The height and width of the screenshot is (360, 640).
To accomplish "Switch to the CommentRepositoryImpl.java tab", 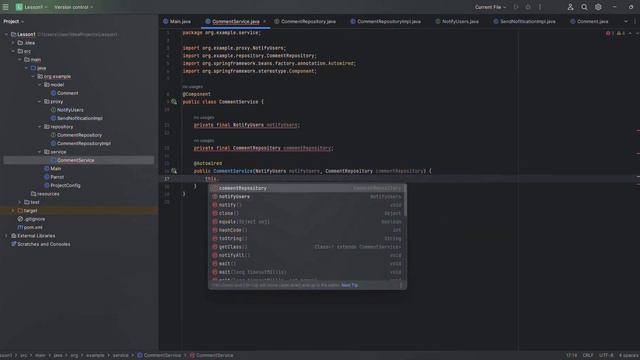I will coord(385,21).
